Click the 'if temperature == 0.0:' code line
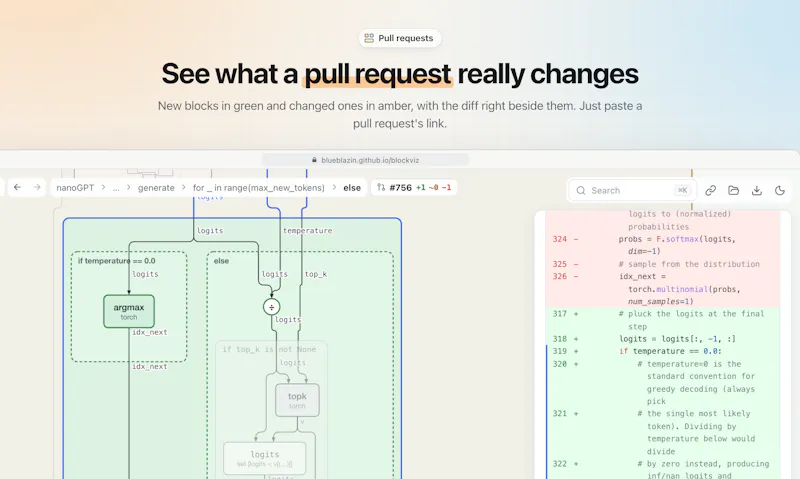 pos(670,351)
